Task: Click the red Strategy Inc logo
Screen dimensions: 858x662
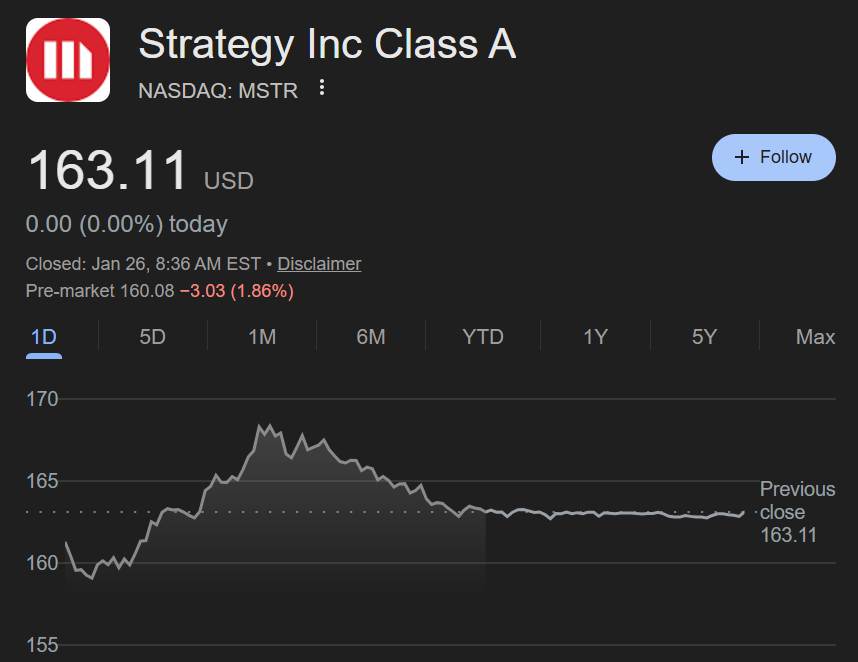Action: (x=68, y=59)
